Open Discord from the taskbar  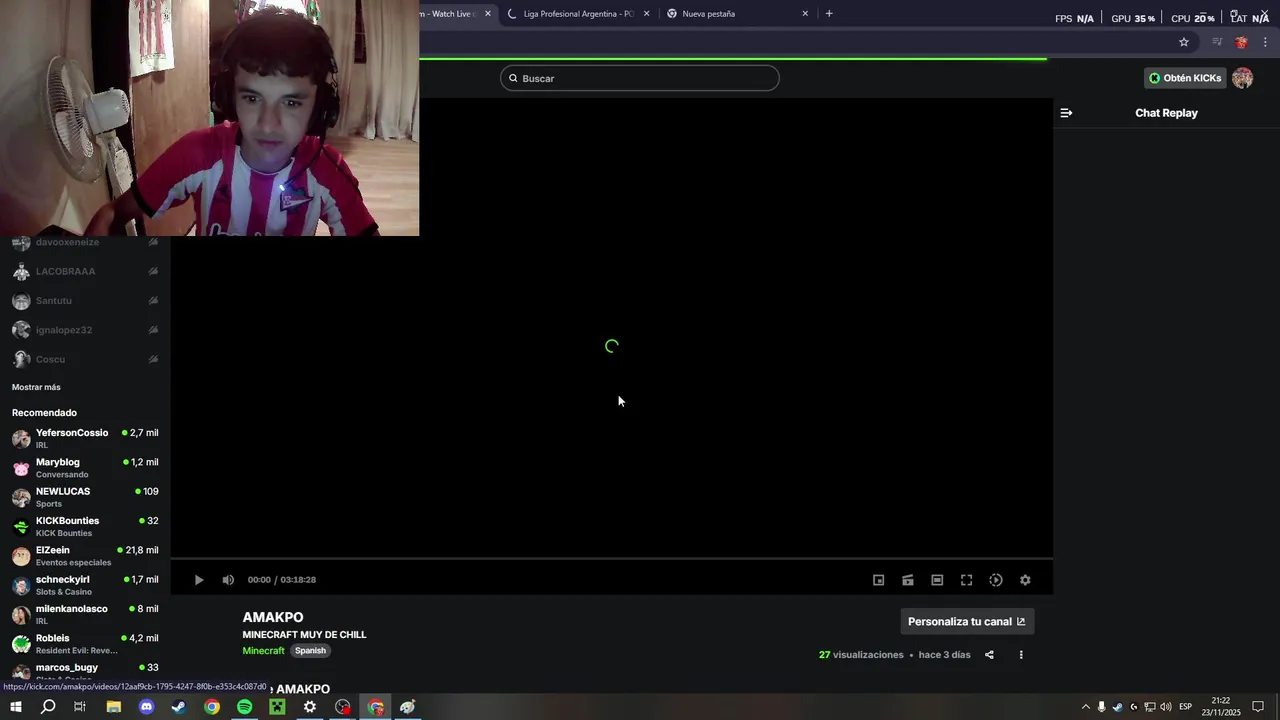click(147, 707)
